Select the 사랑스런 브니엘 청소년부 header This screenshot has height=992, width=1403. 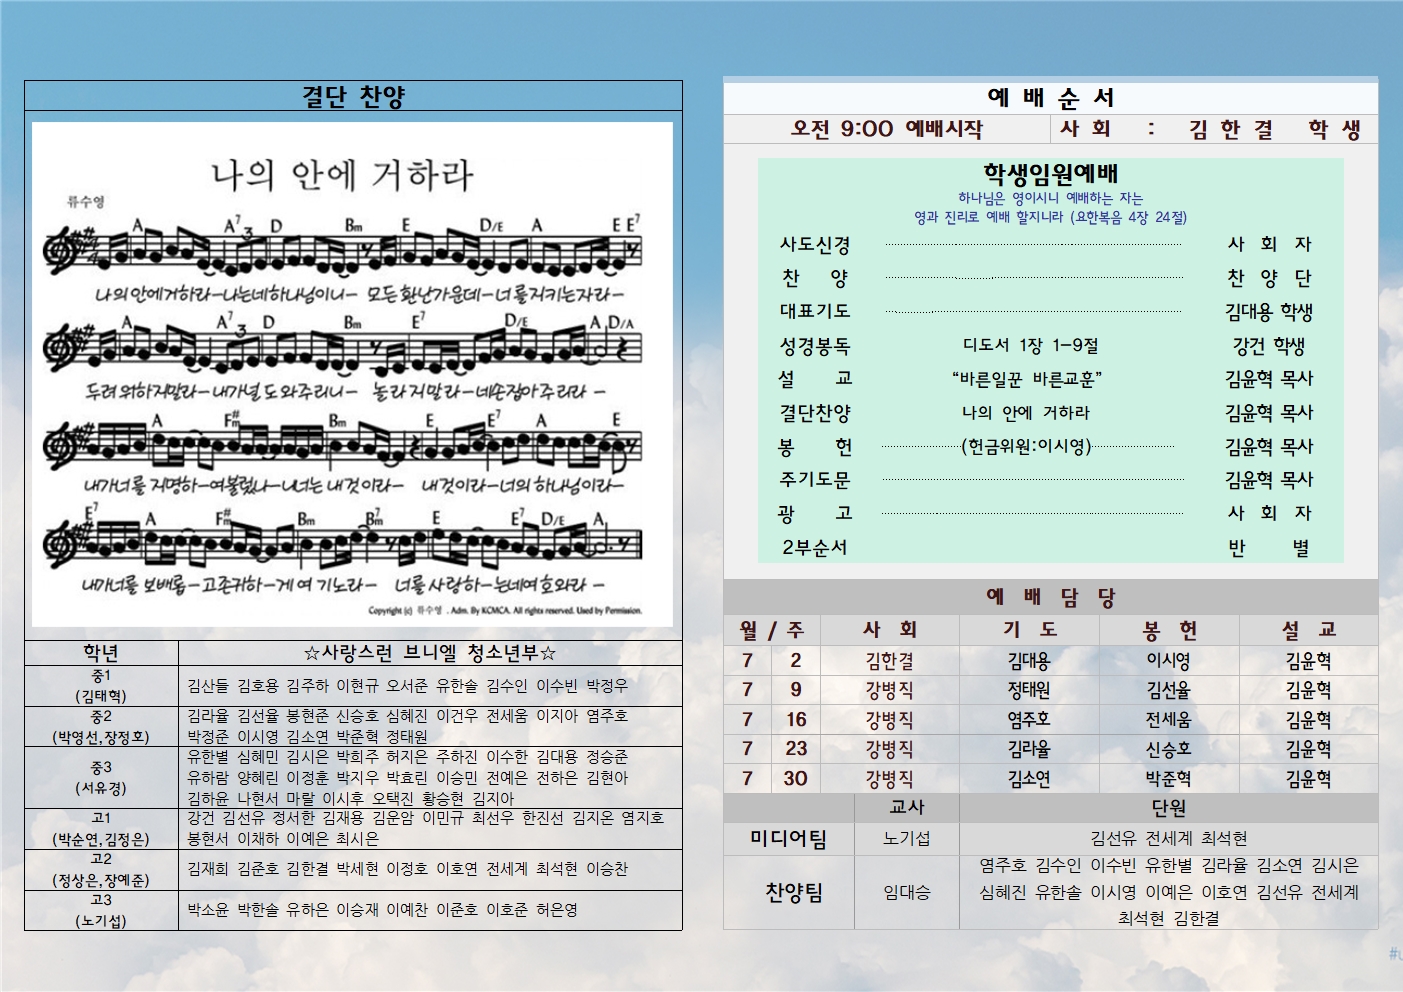coord(430,653)
